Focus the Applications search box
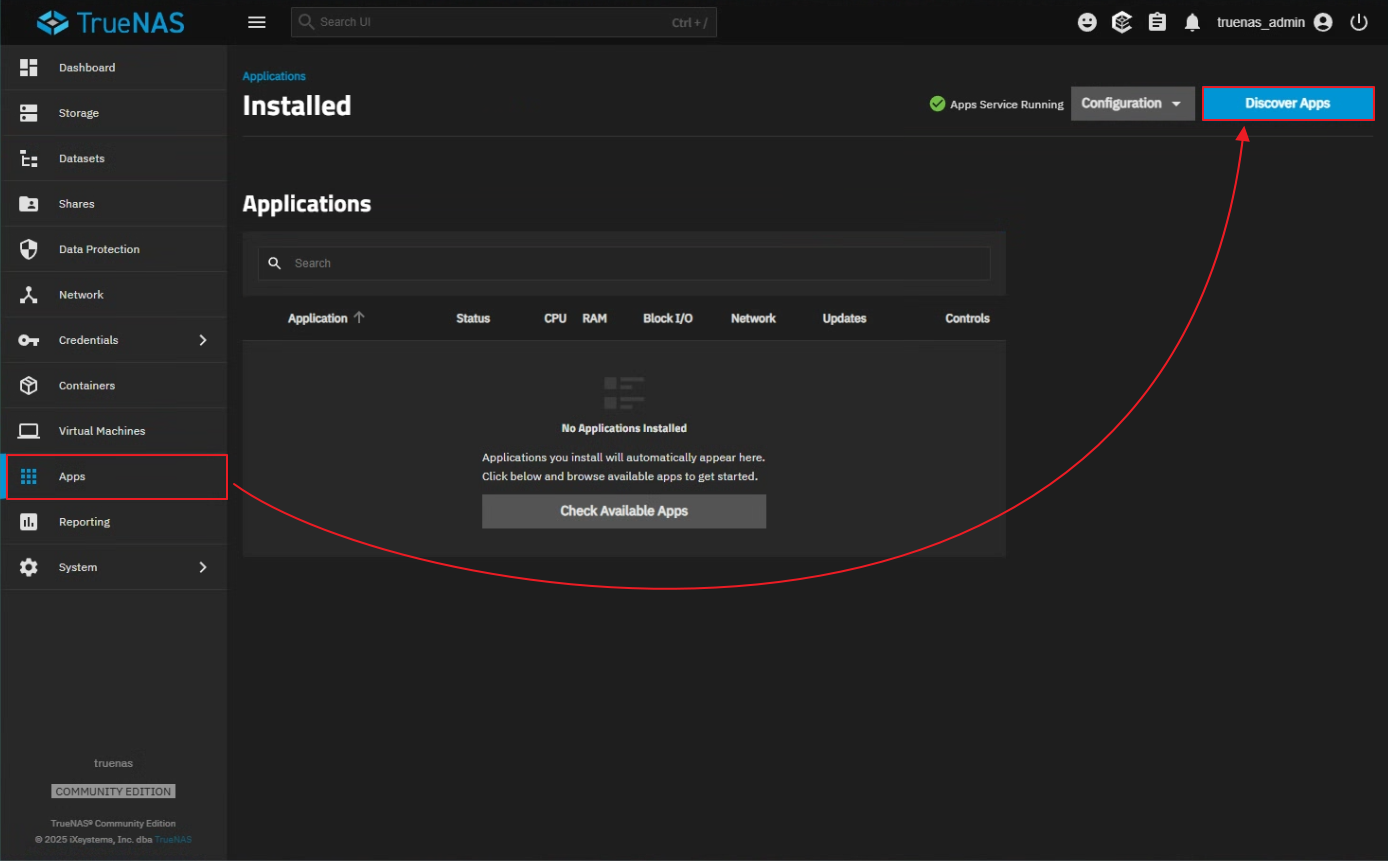1388x861 pixels. point(624,263)
